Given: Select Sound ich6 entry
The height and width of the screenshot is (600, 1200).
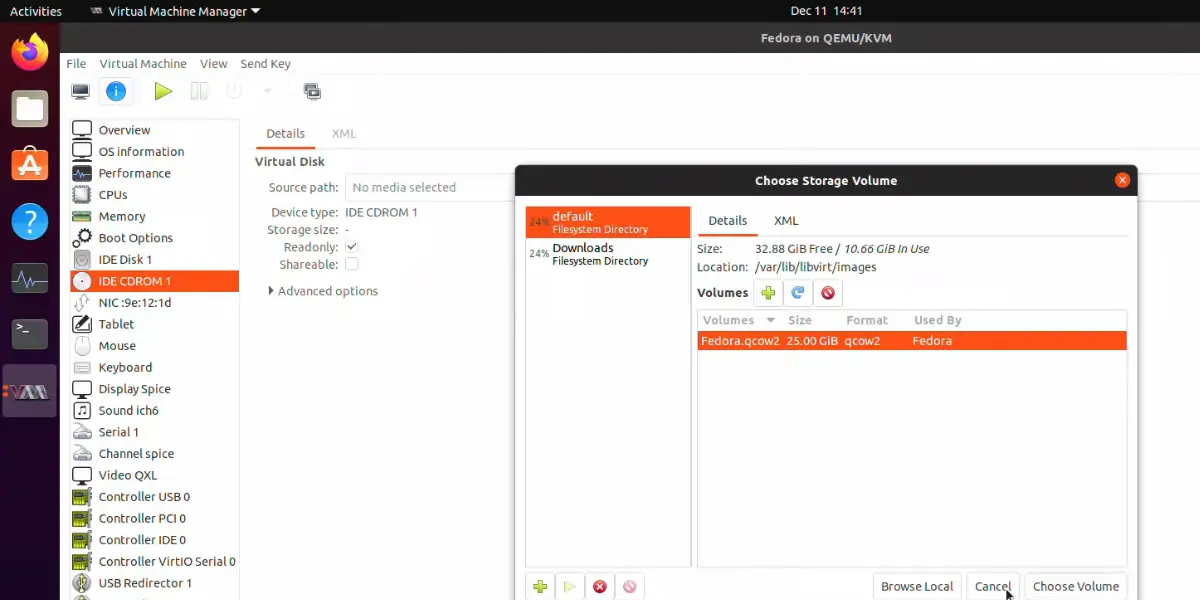Looking at the screenshot, I should (155, 411).
